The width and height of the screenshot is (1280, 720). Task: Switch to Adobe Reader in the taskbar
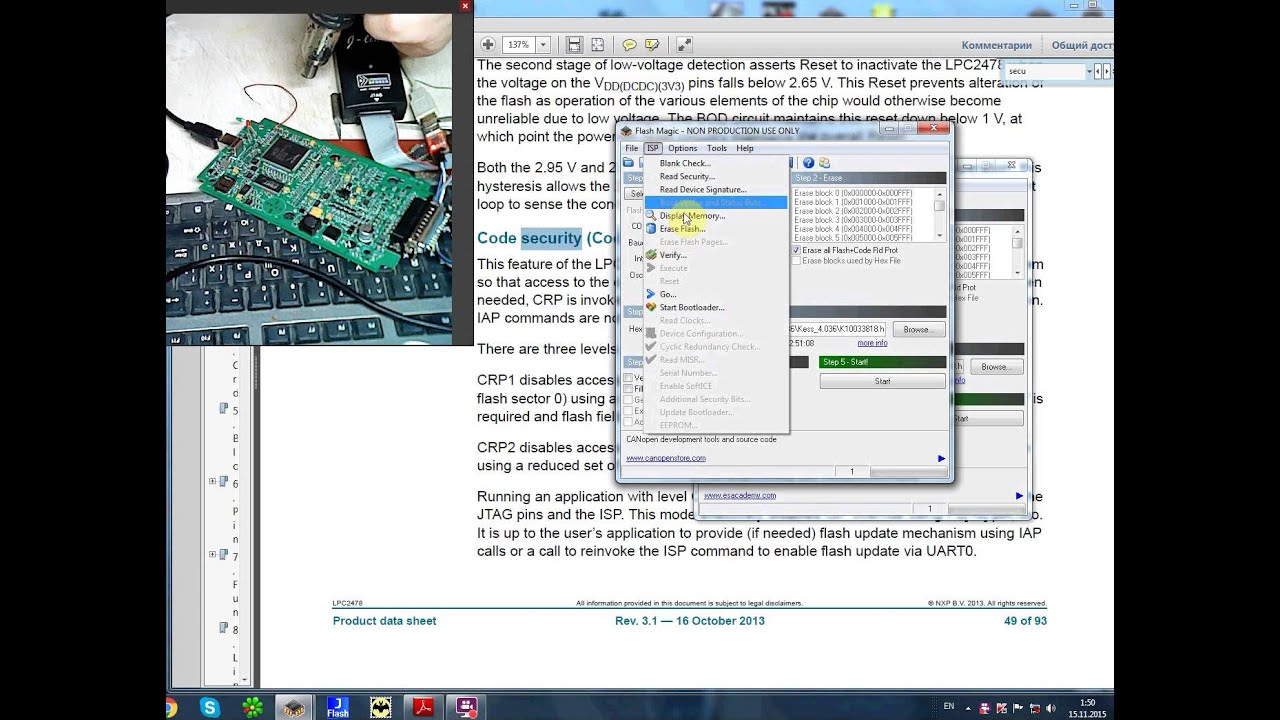pos(424,707)
